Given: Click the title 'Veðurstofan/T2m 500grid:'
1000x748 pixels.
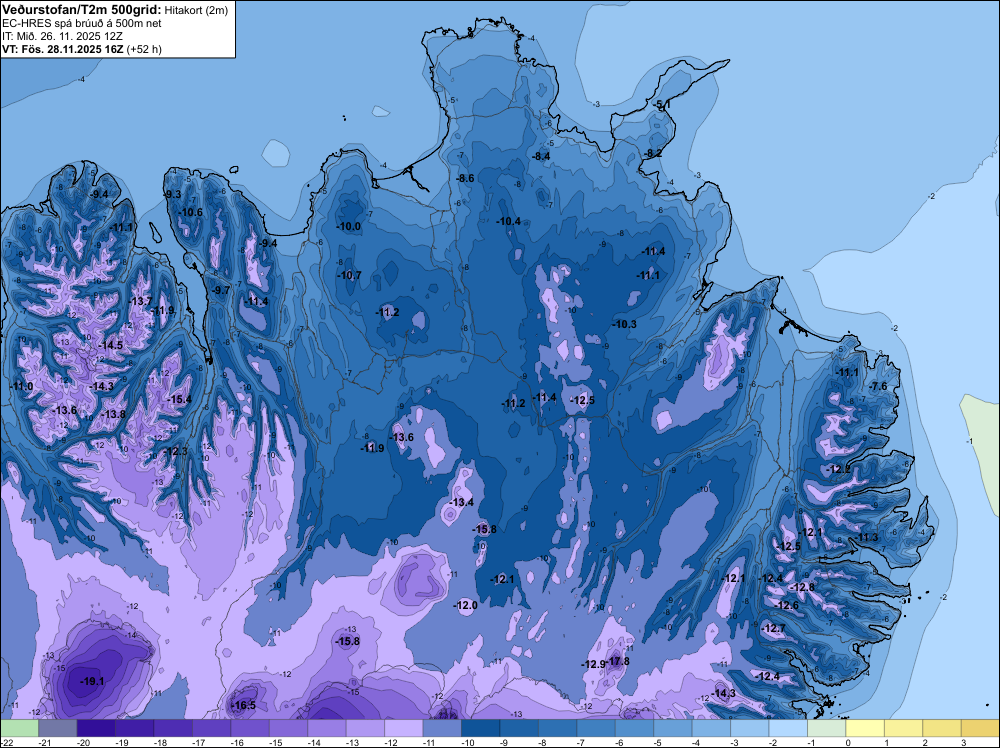Looking at the screenshot, I should point(81,9).
